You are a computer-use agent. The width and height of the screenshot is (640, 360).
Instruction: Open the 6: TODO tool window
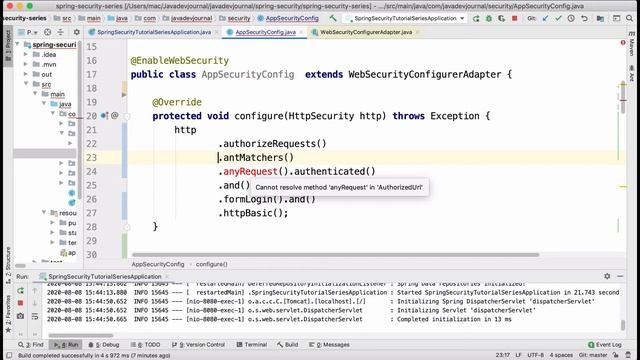coord(145,344)
